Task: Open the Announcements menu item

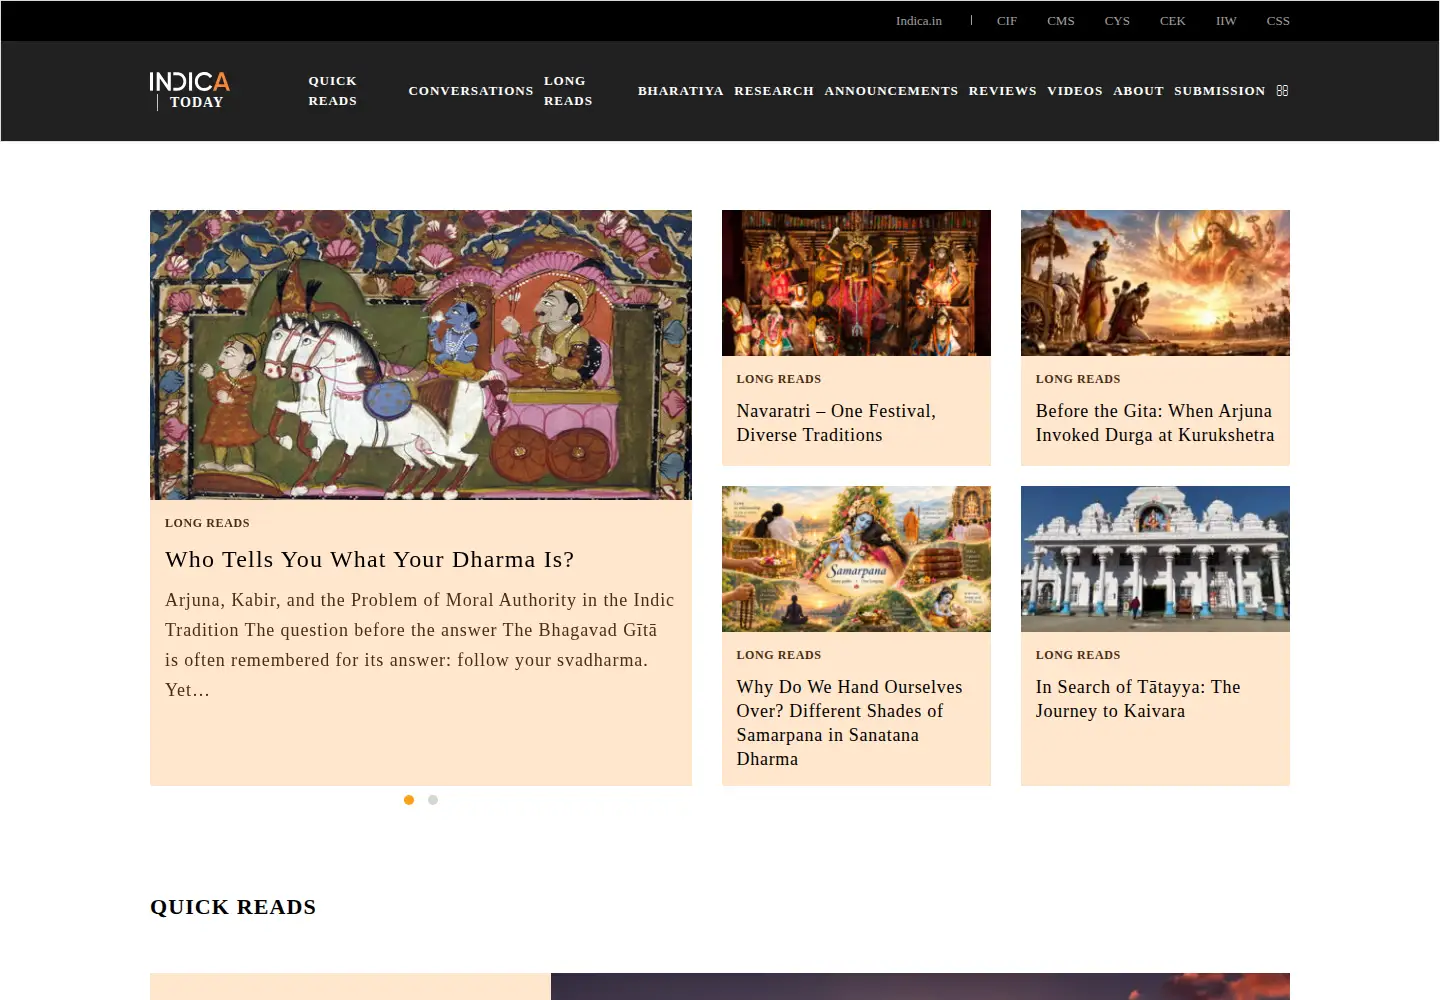Action: click(891, 91)
